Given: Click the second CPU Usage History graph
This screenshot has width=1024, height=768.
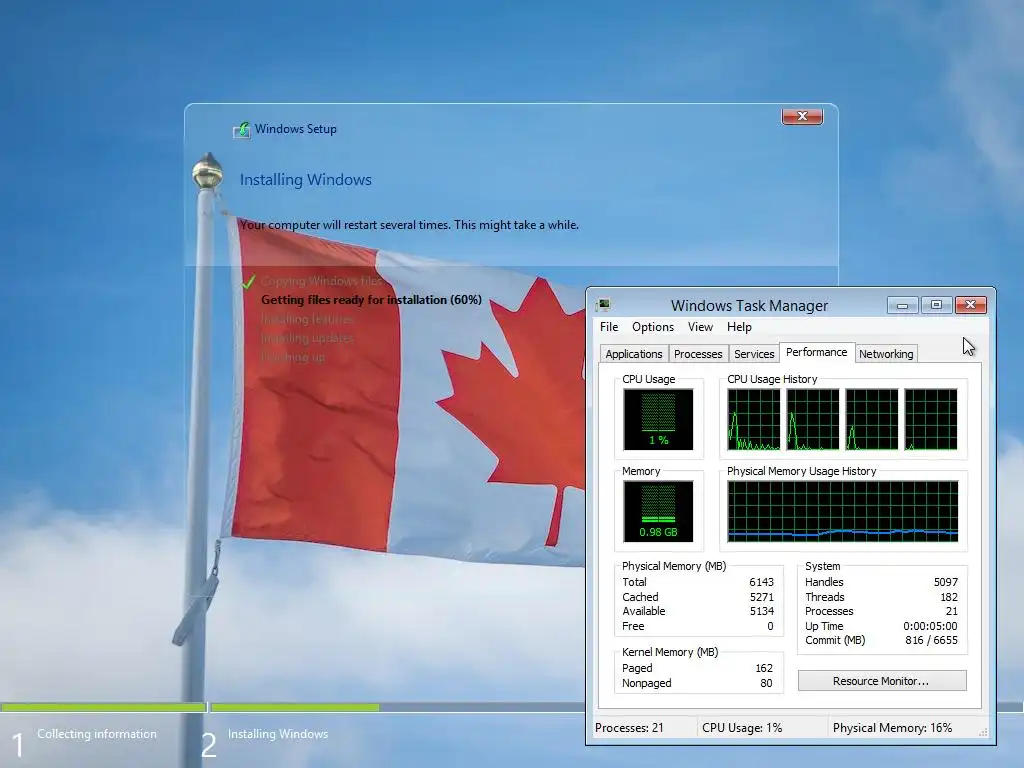Looking at the screenshot, I should coord(812,419).
